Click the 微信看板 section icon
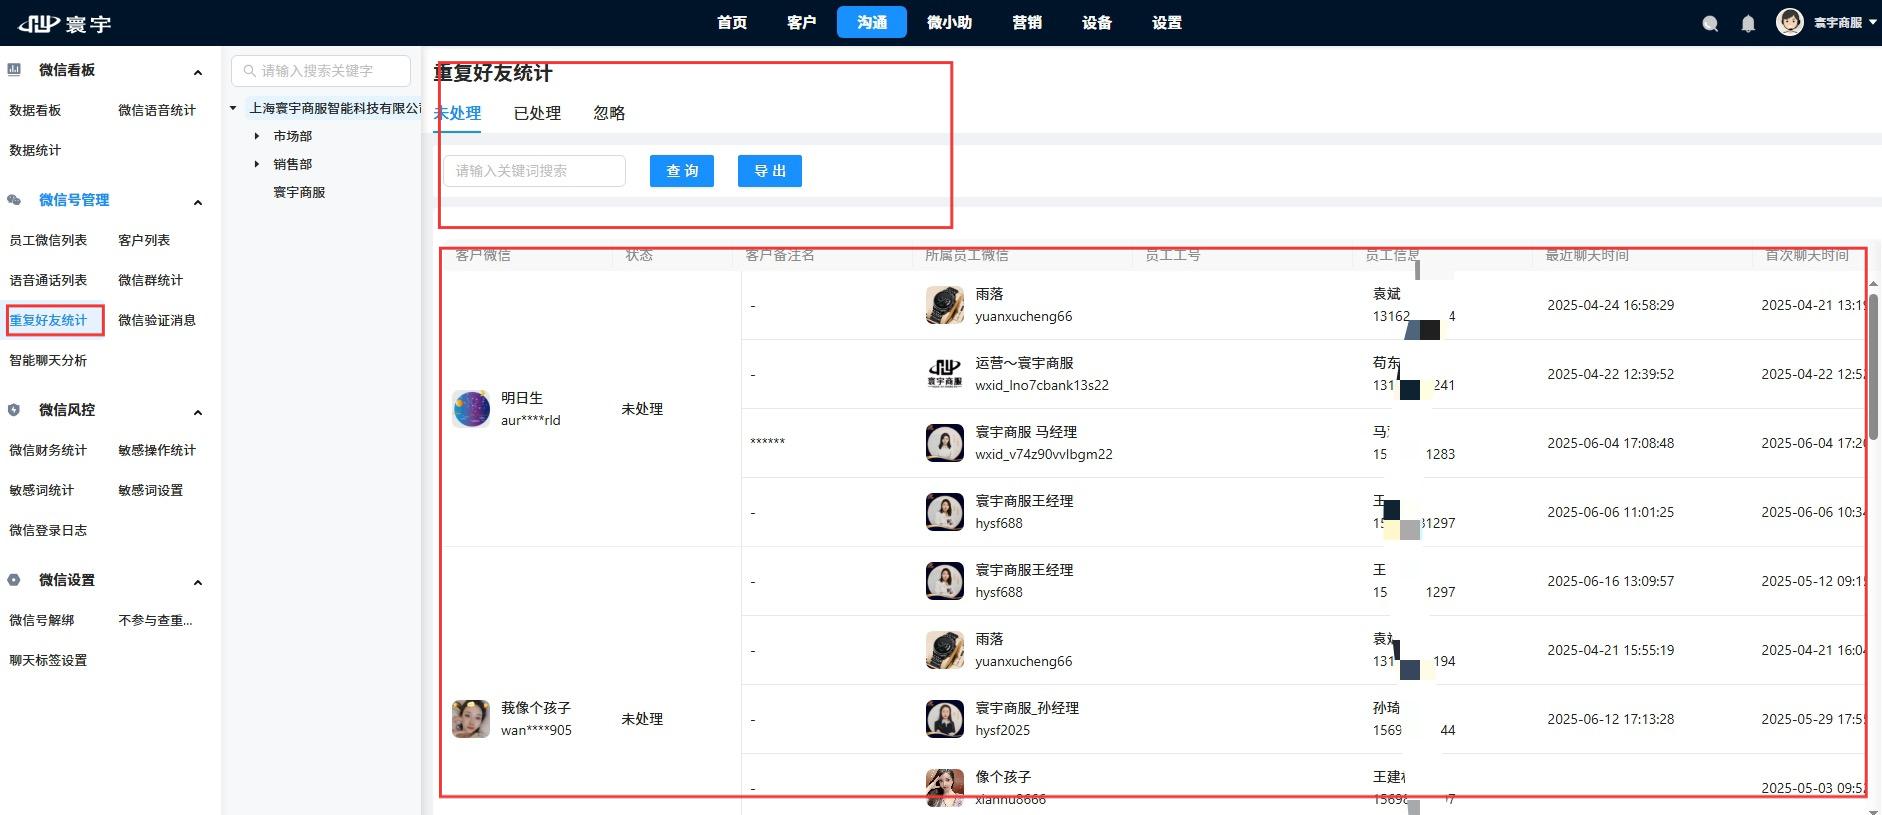The height and width of the screenshot is (815, 1882). (14, 70)
